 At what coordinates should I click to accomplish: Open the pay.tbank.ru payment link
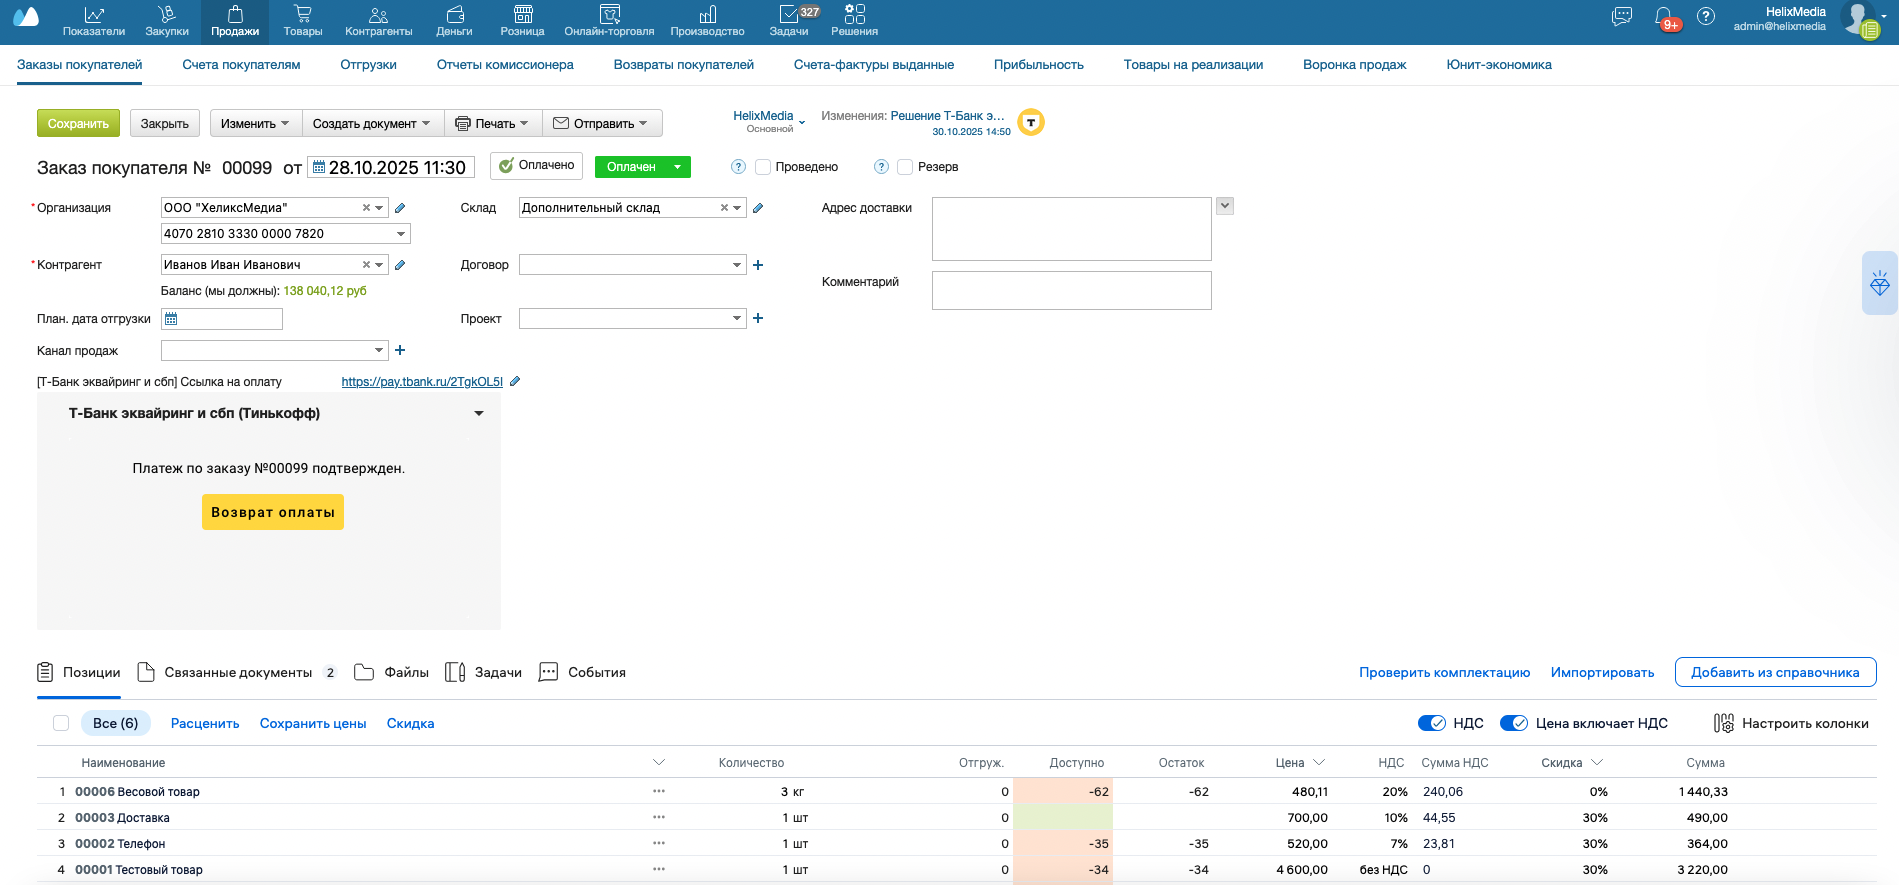[x=422, y=382]
